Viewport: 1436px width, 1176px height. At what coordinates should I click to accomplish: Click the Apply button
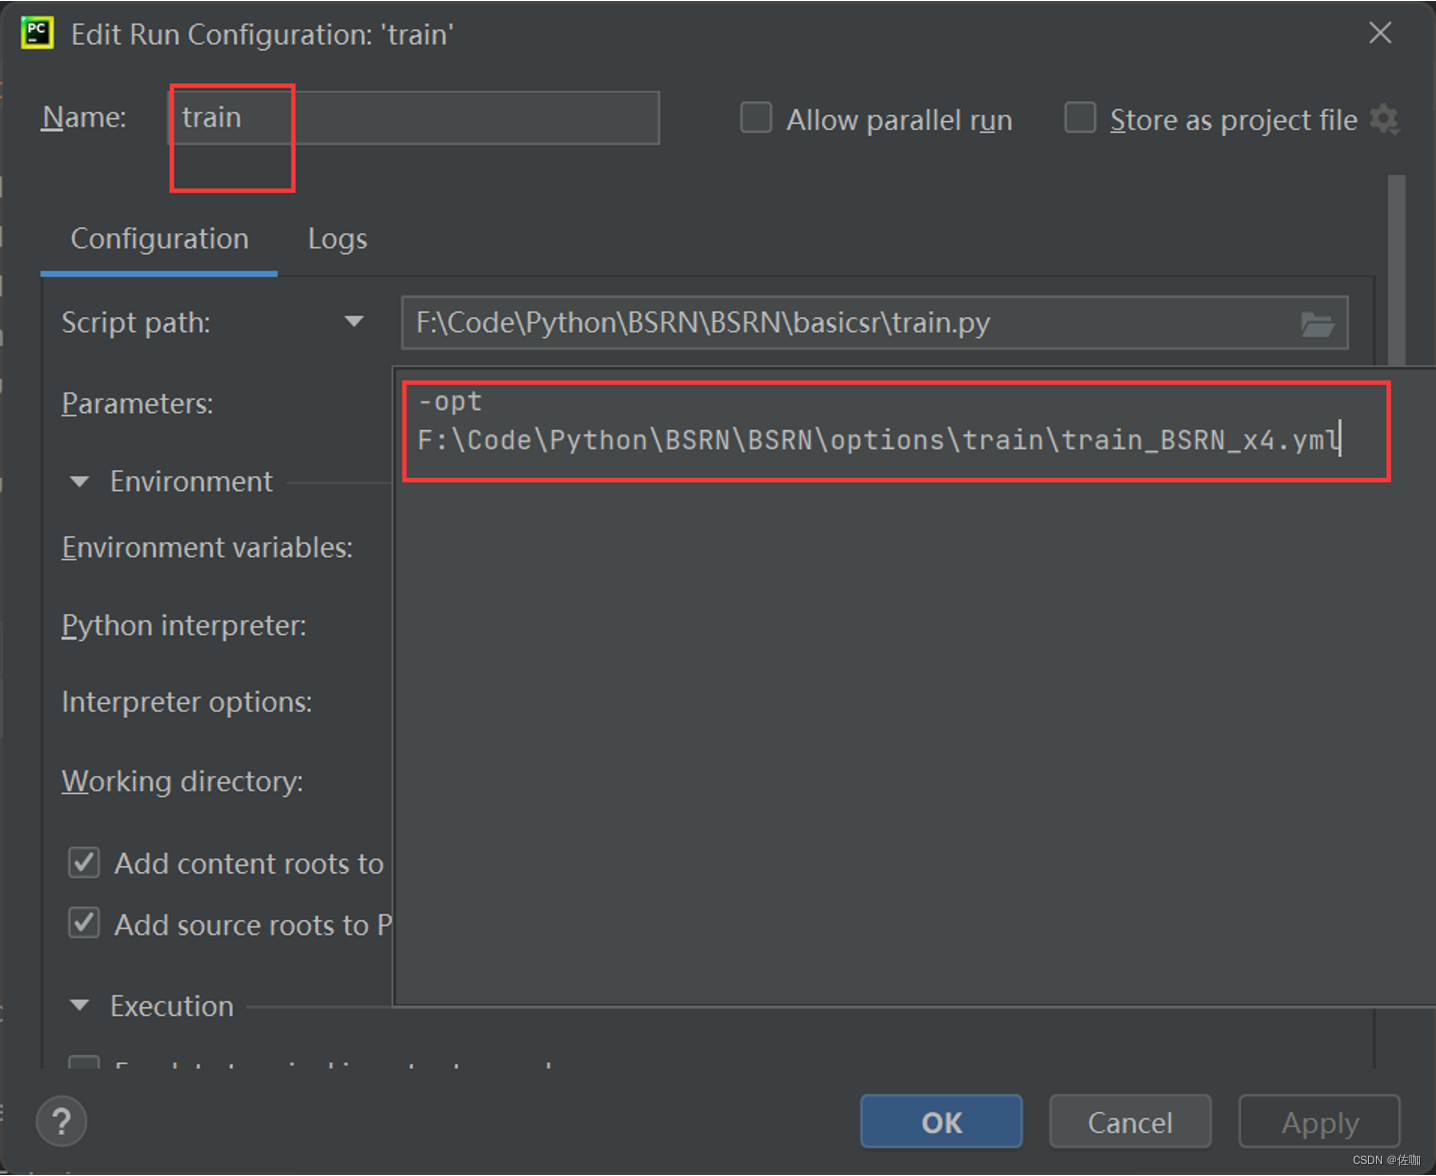[x=1319, y=1122]
